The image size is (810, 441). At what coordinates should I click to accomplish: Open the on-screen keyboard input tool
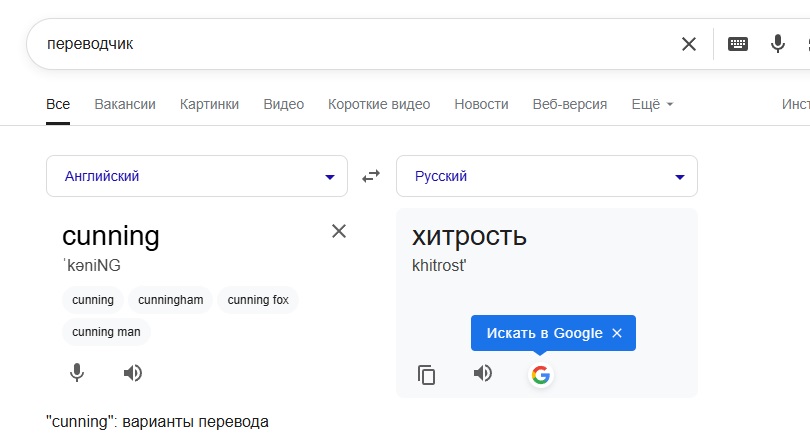pyautogui.click(x=738, y=44)
